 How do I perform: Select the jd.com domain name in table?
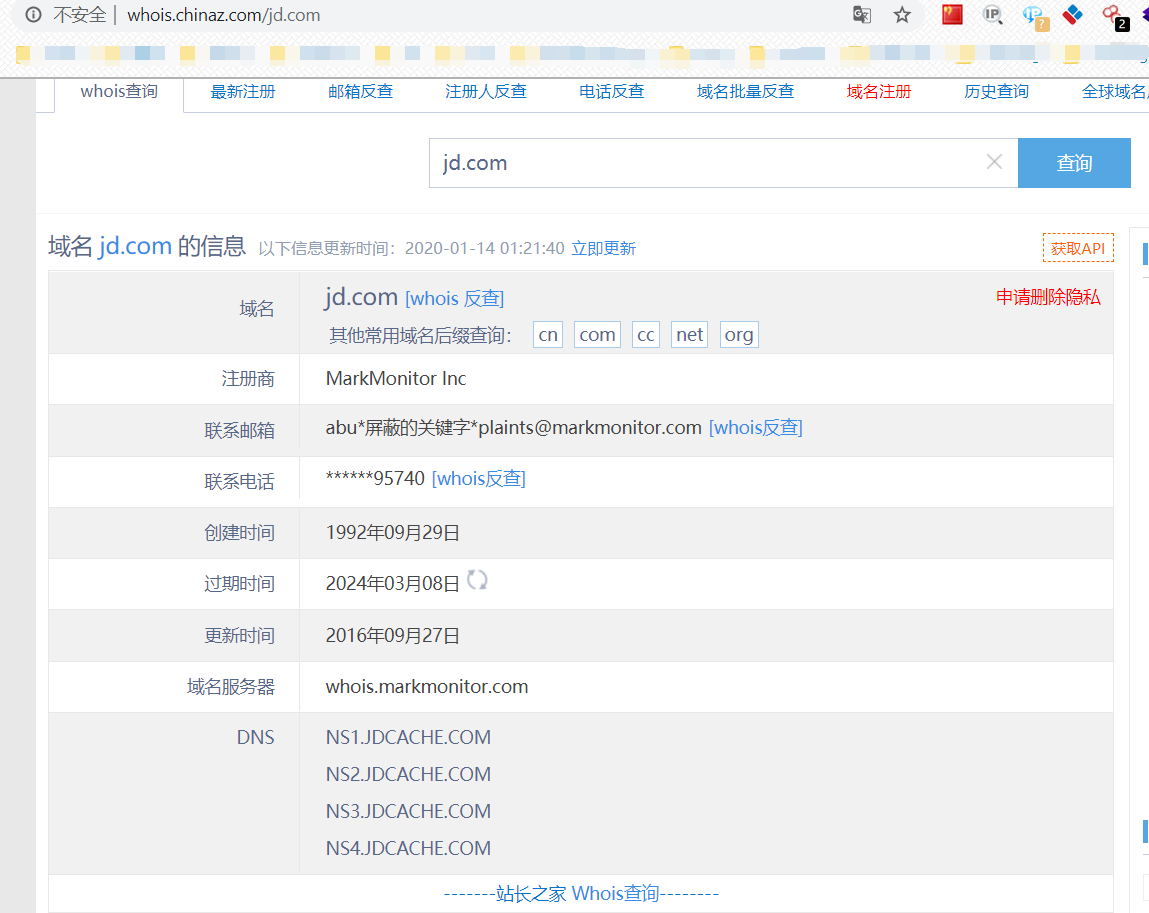(x=361, y=297)
